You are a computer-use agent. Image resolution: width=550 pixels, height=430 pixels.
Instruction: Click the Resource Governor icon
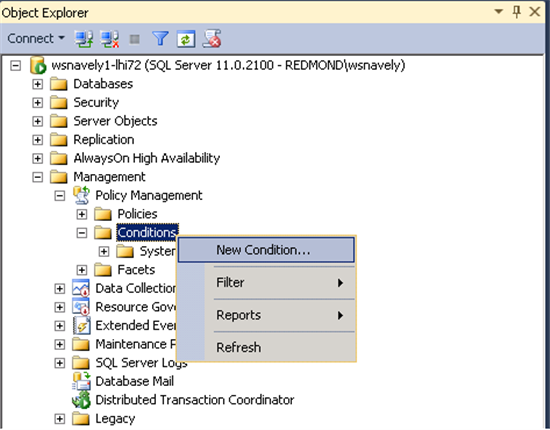click(x=81, y=307)
